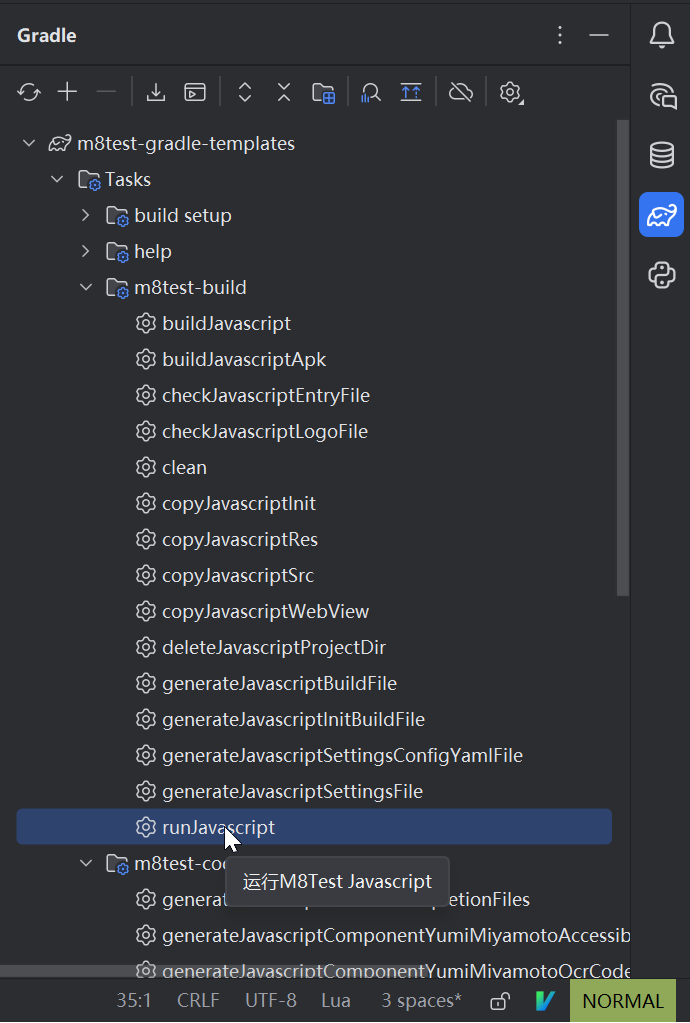Toggle the read-only lock in status bar
Screen dimensions: 690x1023
click(500, 1000)
